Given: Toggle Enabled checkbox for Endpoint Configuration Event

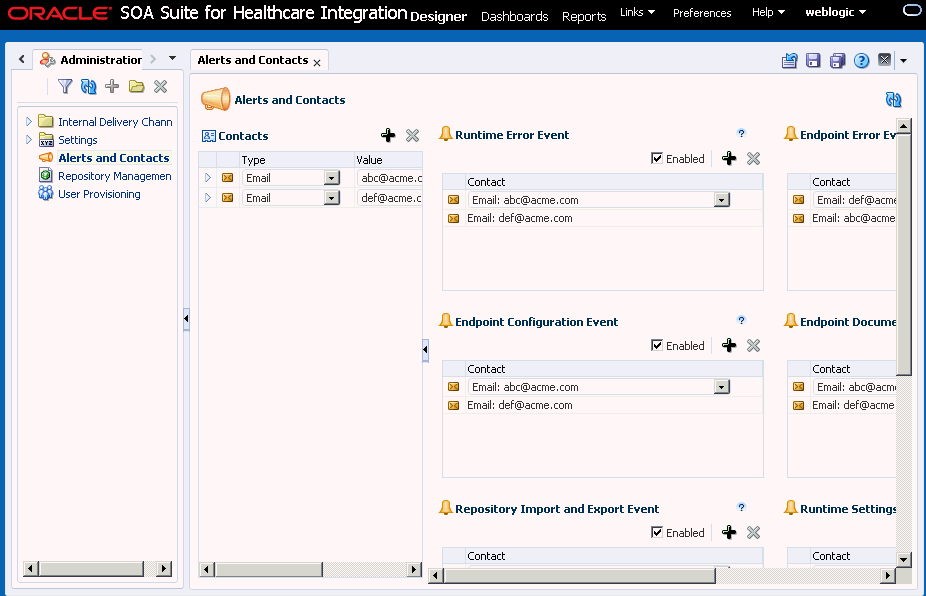Looking at the screenshot, I should click(657, 345).
